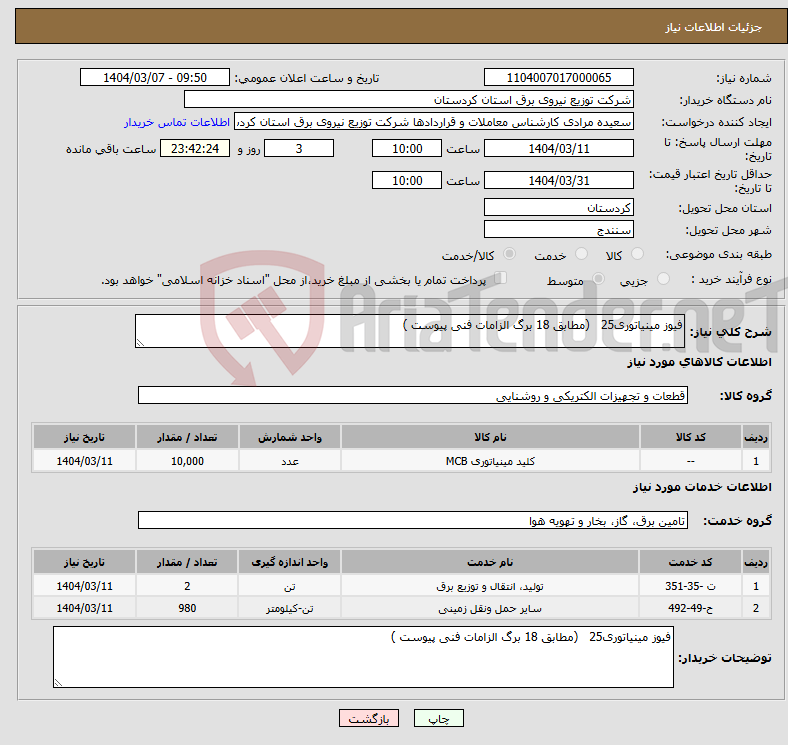Open the اطلاعات تماس خریدار link
The image size is (788, 745).
click(x=177, y=122)
